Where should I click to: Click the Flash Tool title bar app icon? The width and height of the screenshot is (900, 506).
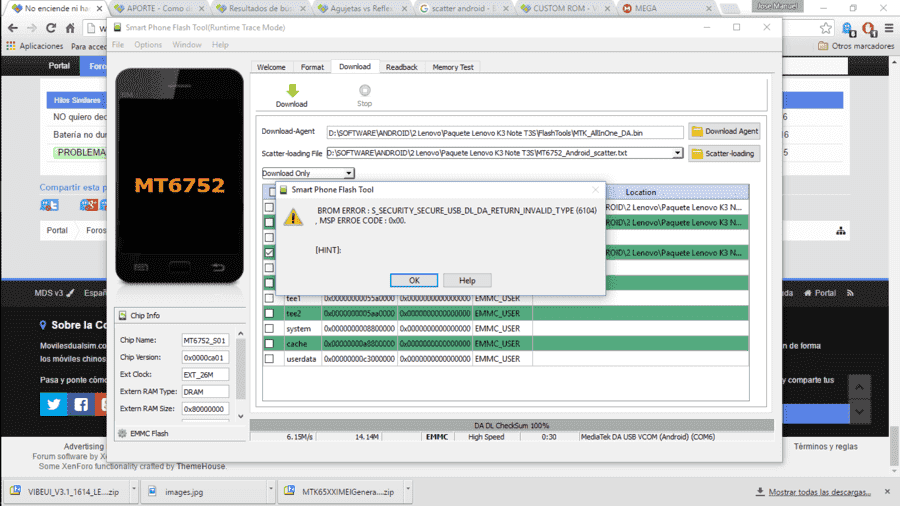tap(117, 27)
